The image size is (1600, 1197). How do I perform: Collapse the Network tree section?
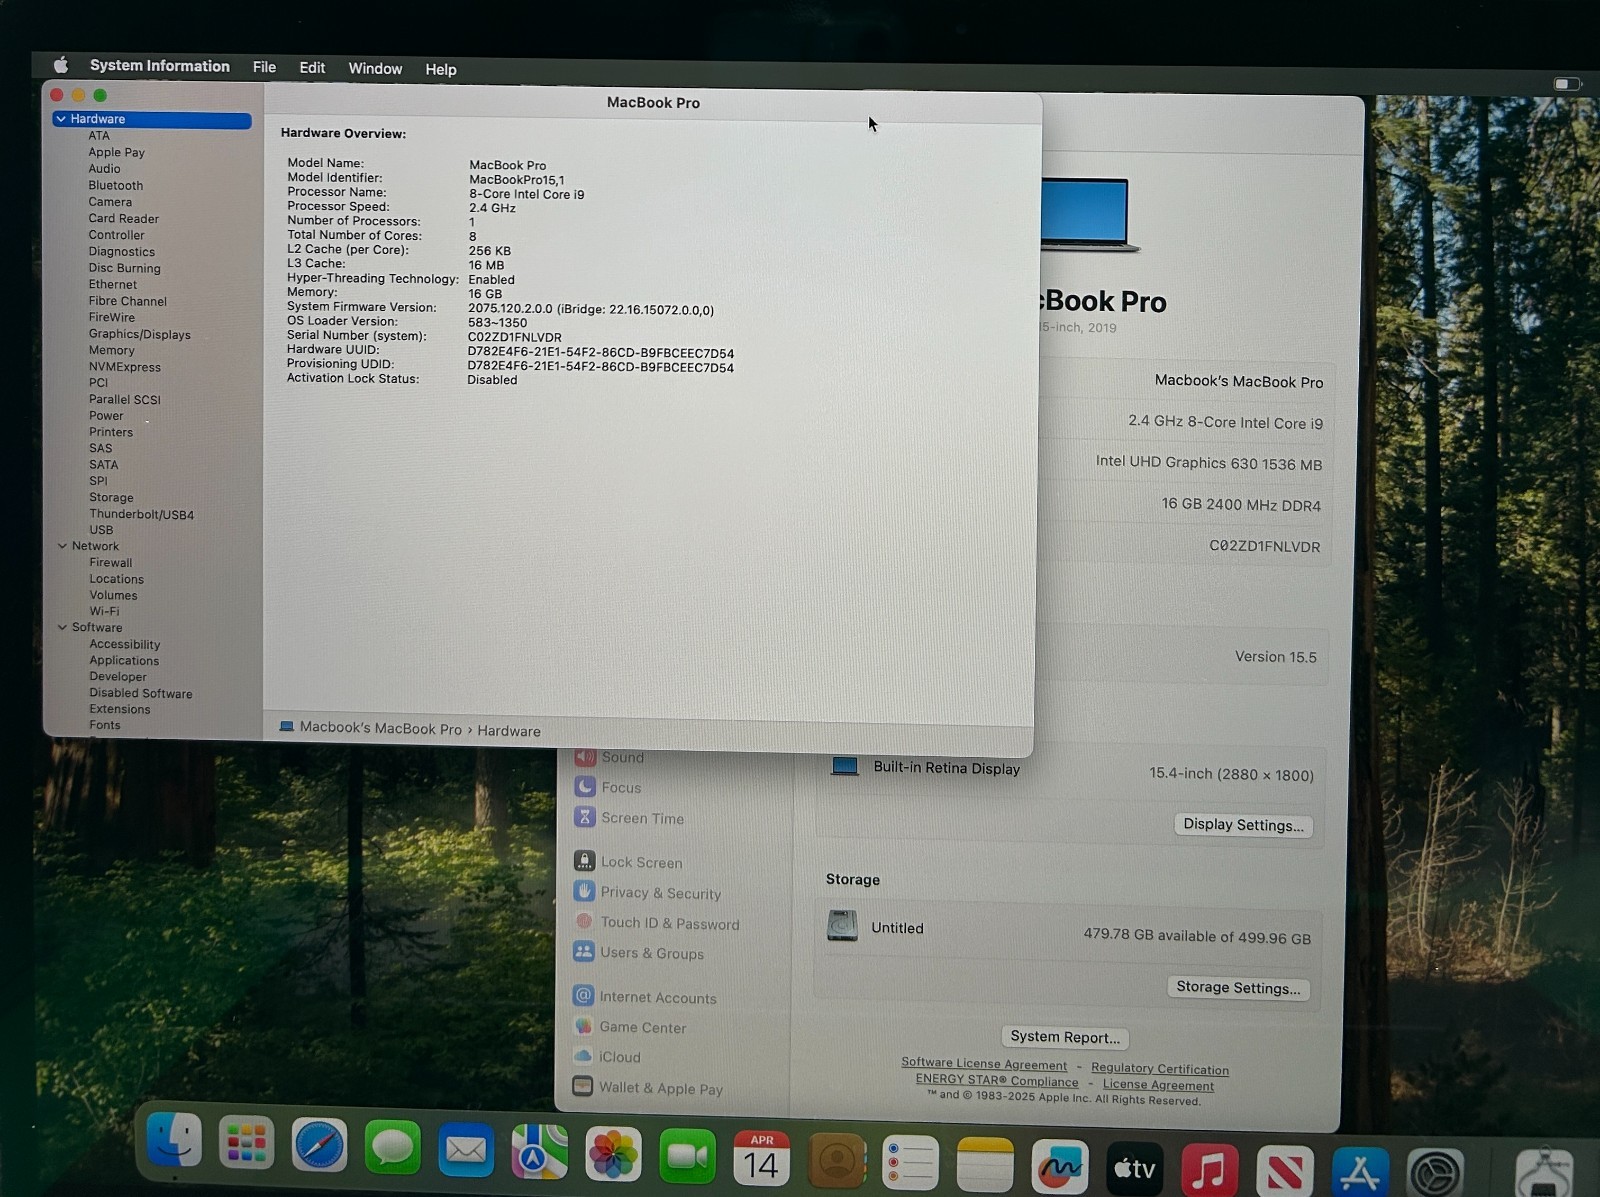pyautogui.click(x=62, y=546)
